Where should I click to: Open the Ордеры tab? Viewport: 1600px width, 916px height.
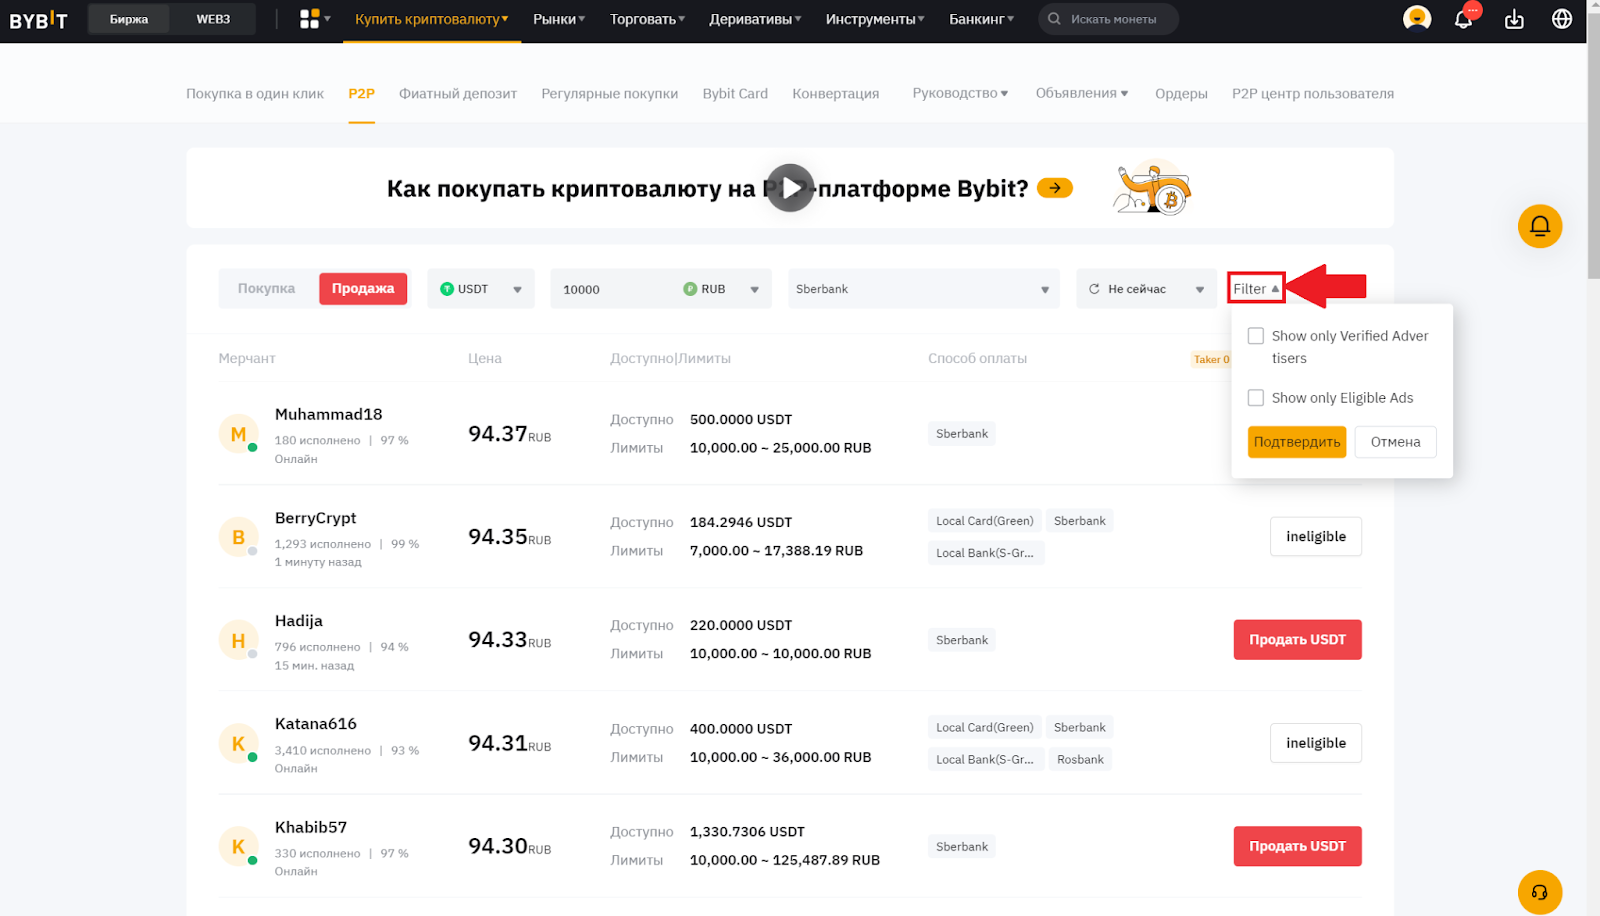(x=1181, y=93)
